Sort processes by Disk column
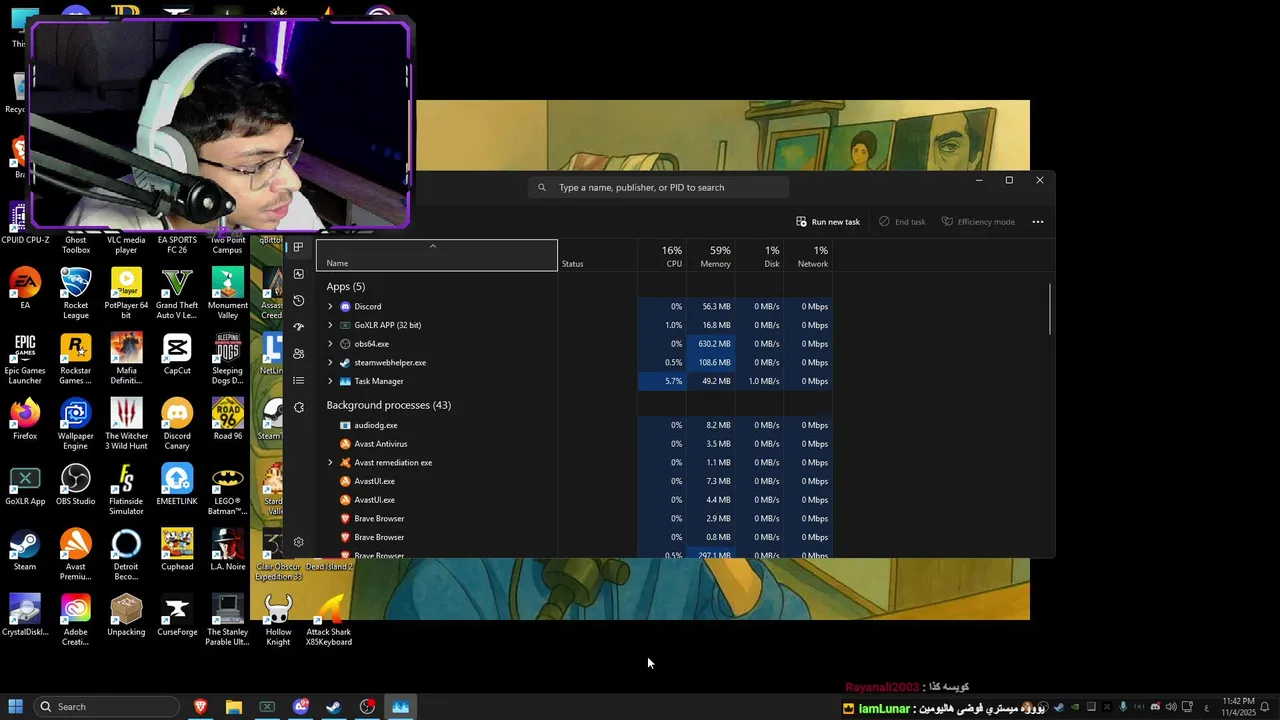This screenshot has width=1280, height=720. tap(759, 256)
